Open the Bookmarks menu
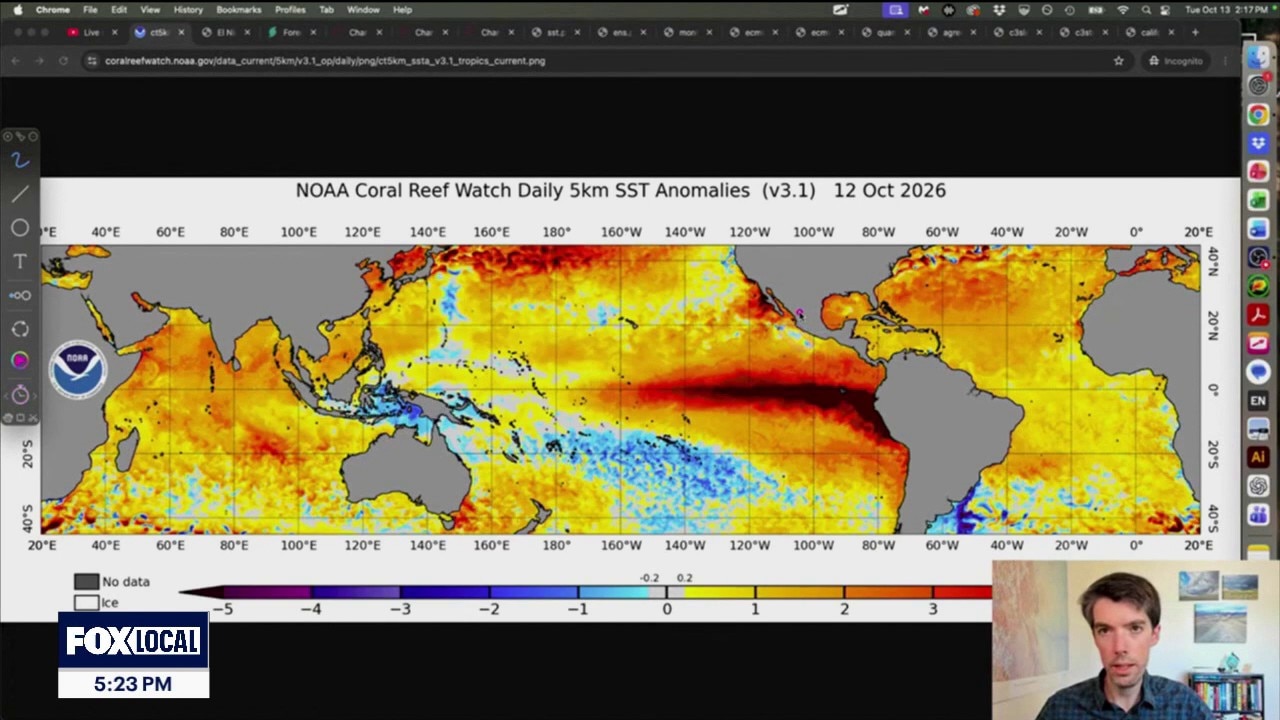 point(238,10)
